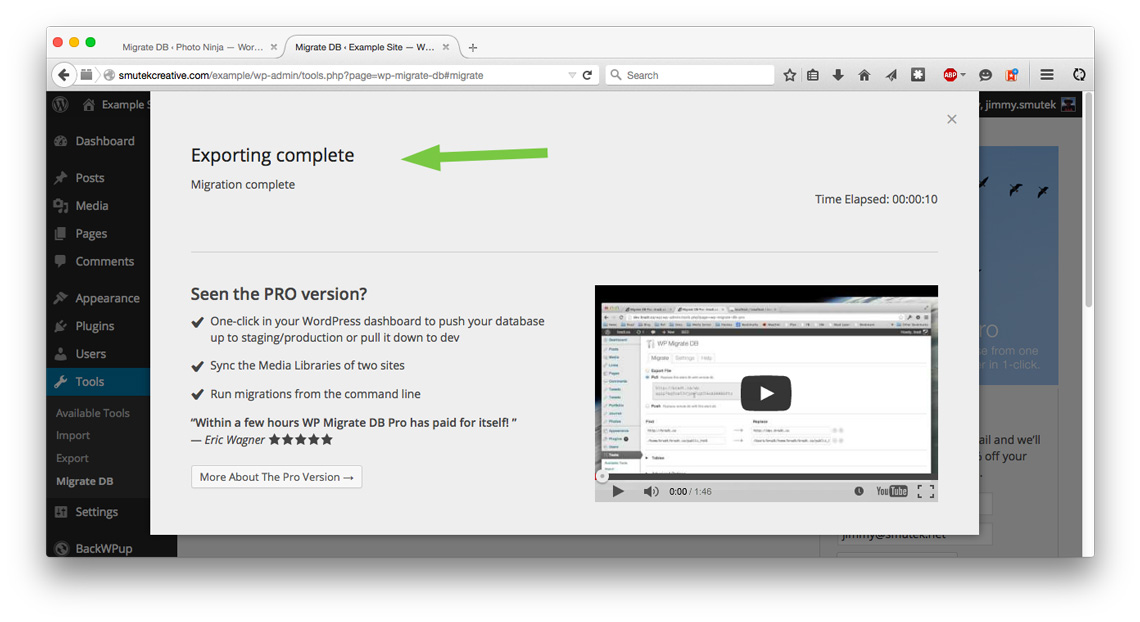The width and height of the screenshot is (1140, 622).
Task: Open the URL history dropdown arrow
Action: coord(571,75)
